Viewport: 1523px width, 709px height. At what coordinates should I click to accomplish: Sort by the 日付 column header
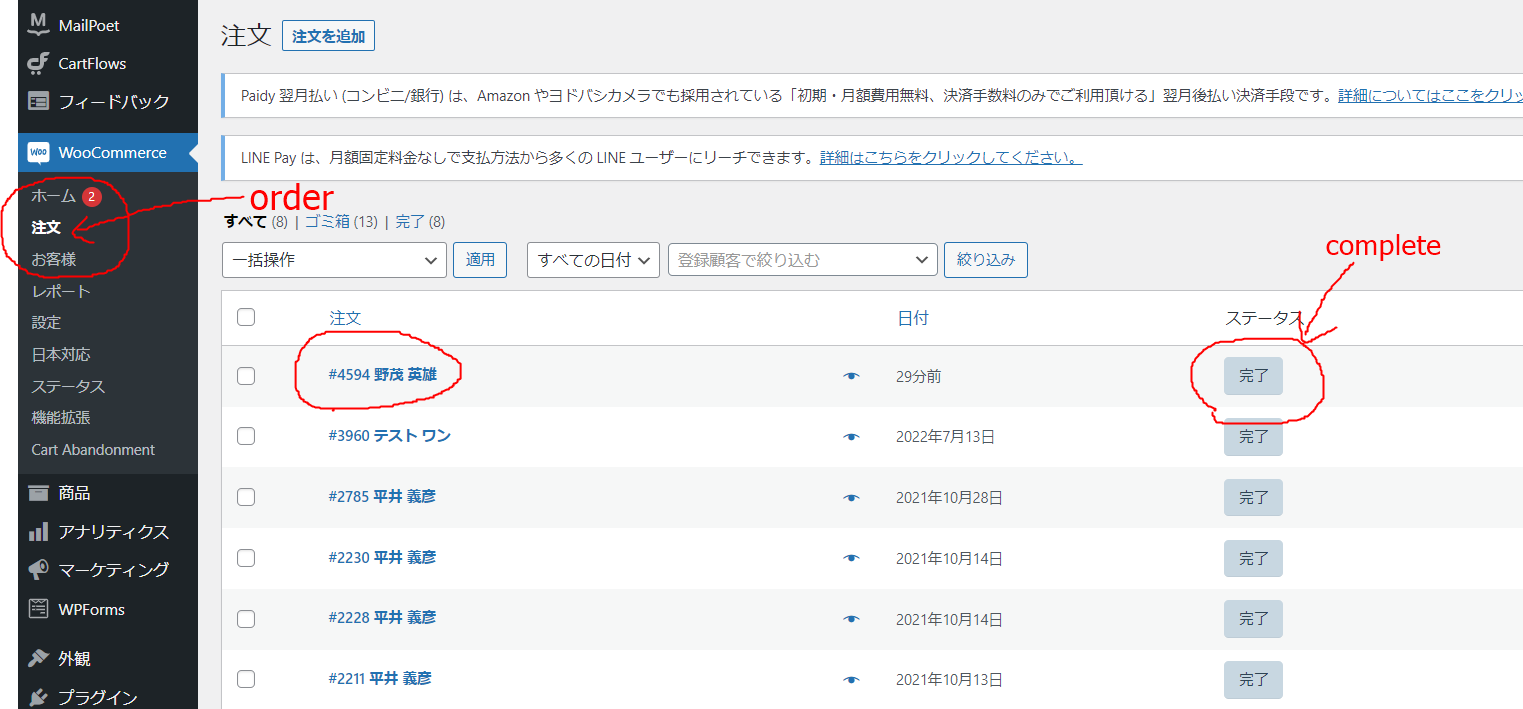(x=913, y=318)
